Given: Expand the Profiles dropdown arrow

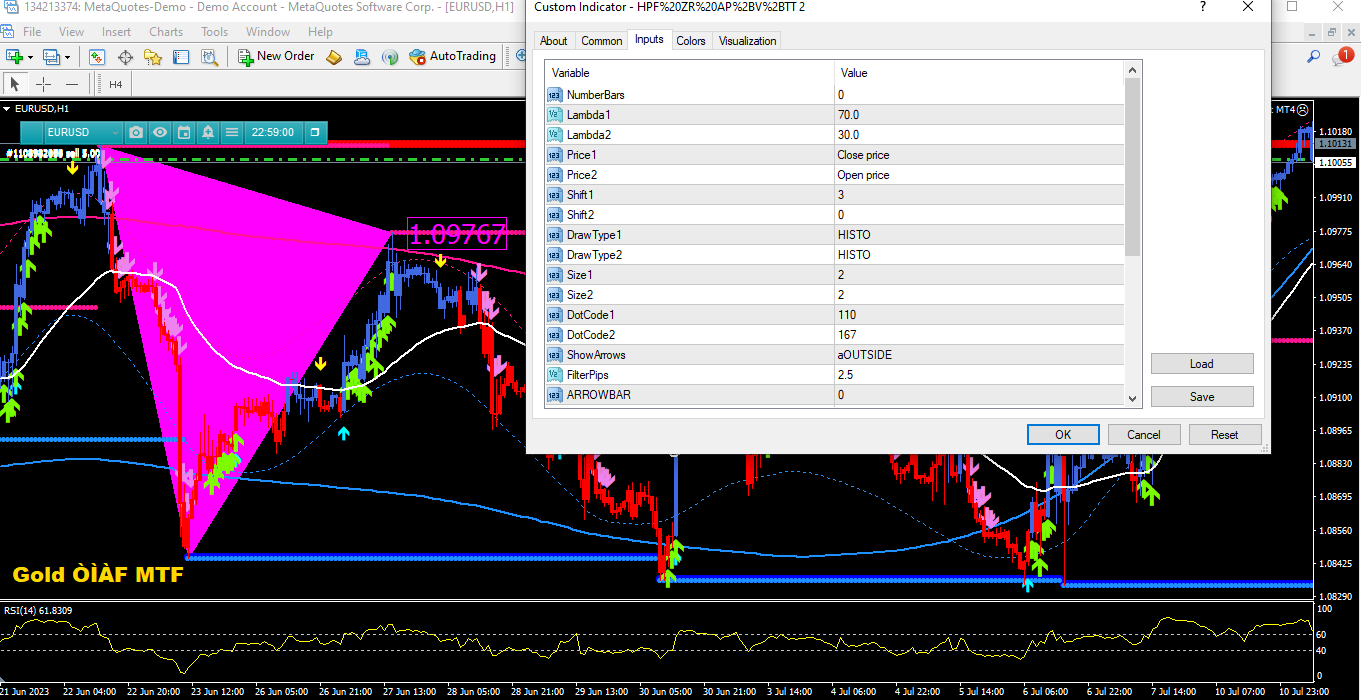Looking at the screenshot, I should (66, 57).
